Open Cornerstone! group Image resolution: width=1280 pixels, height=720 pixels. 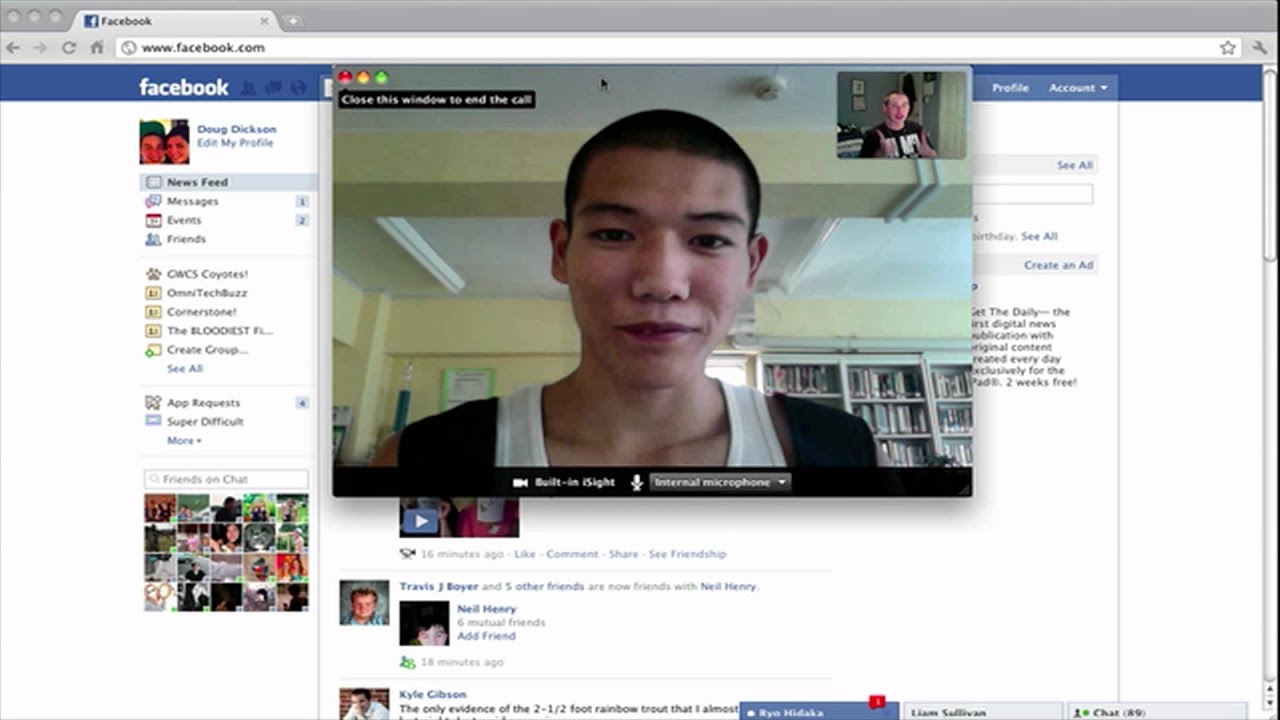pos(201,312)
